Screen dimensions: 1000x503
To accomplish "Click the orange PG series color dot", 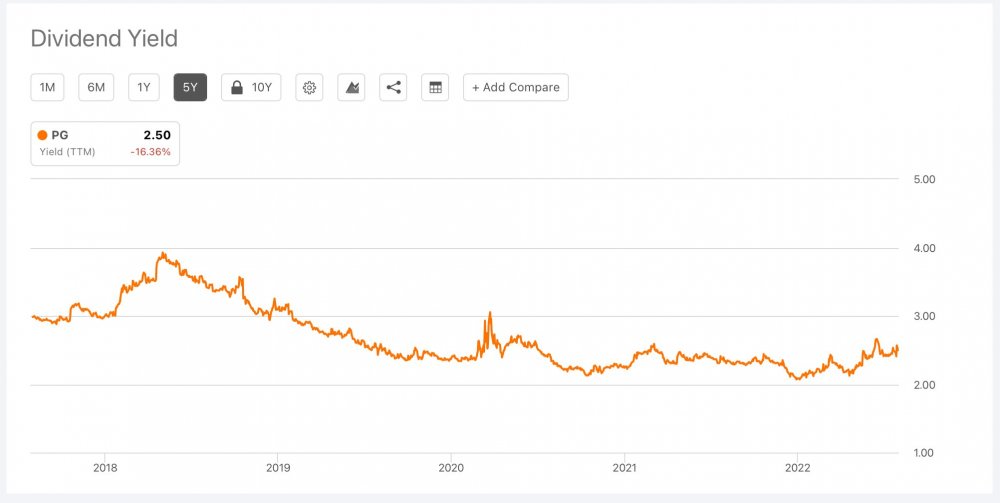I will coord(42,135).
